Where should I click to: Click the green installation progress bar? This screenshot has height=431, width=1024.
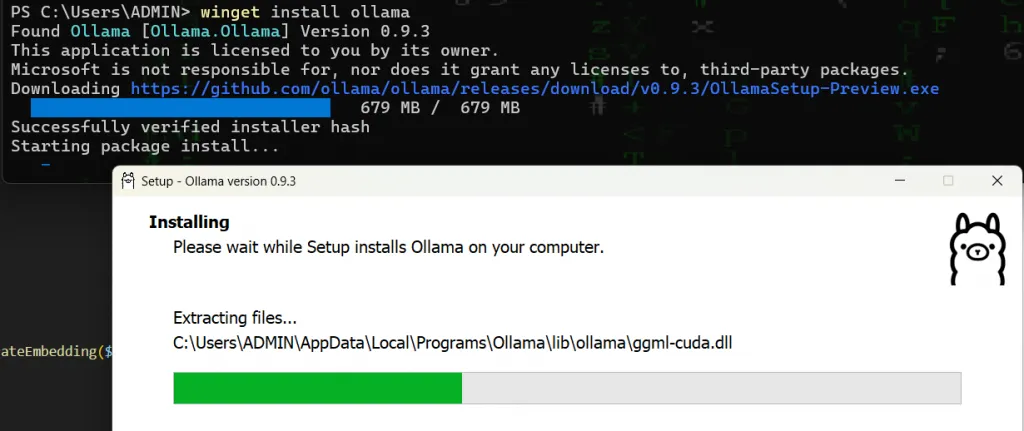click(317, 388)
